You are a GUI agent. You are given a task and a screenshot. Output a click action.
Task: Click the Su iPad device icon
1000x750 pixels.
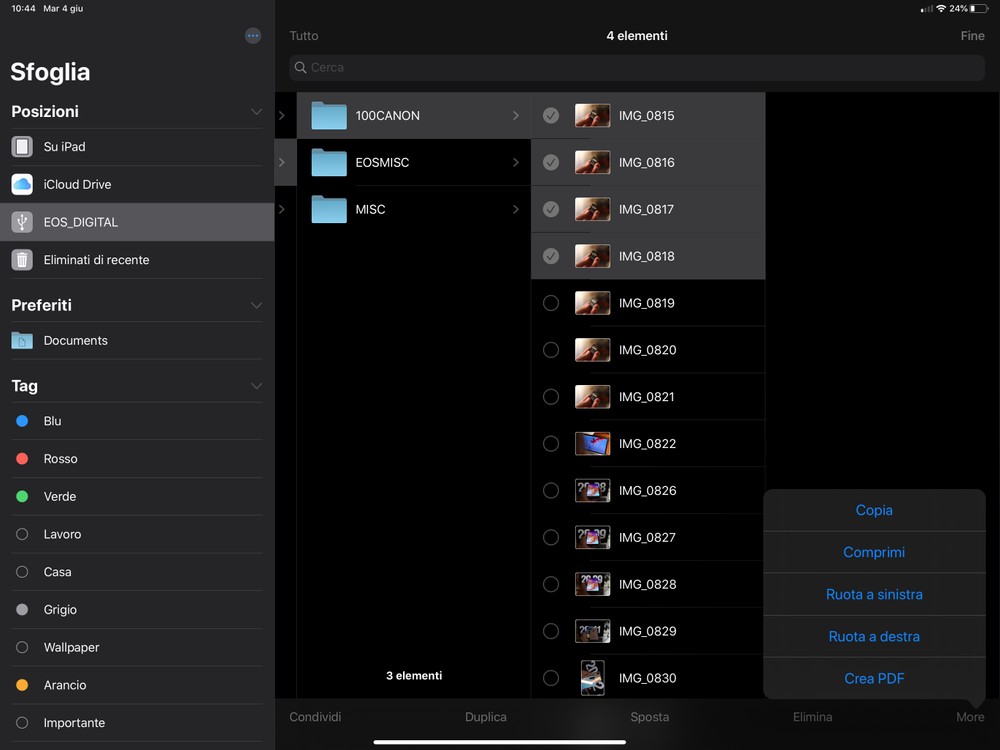click(22, 147)
